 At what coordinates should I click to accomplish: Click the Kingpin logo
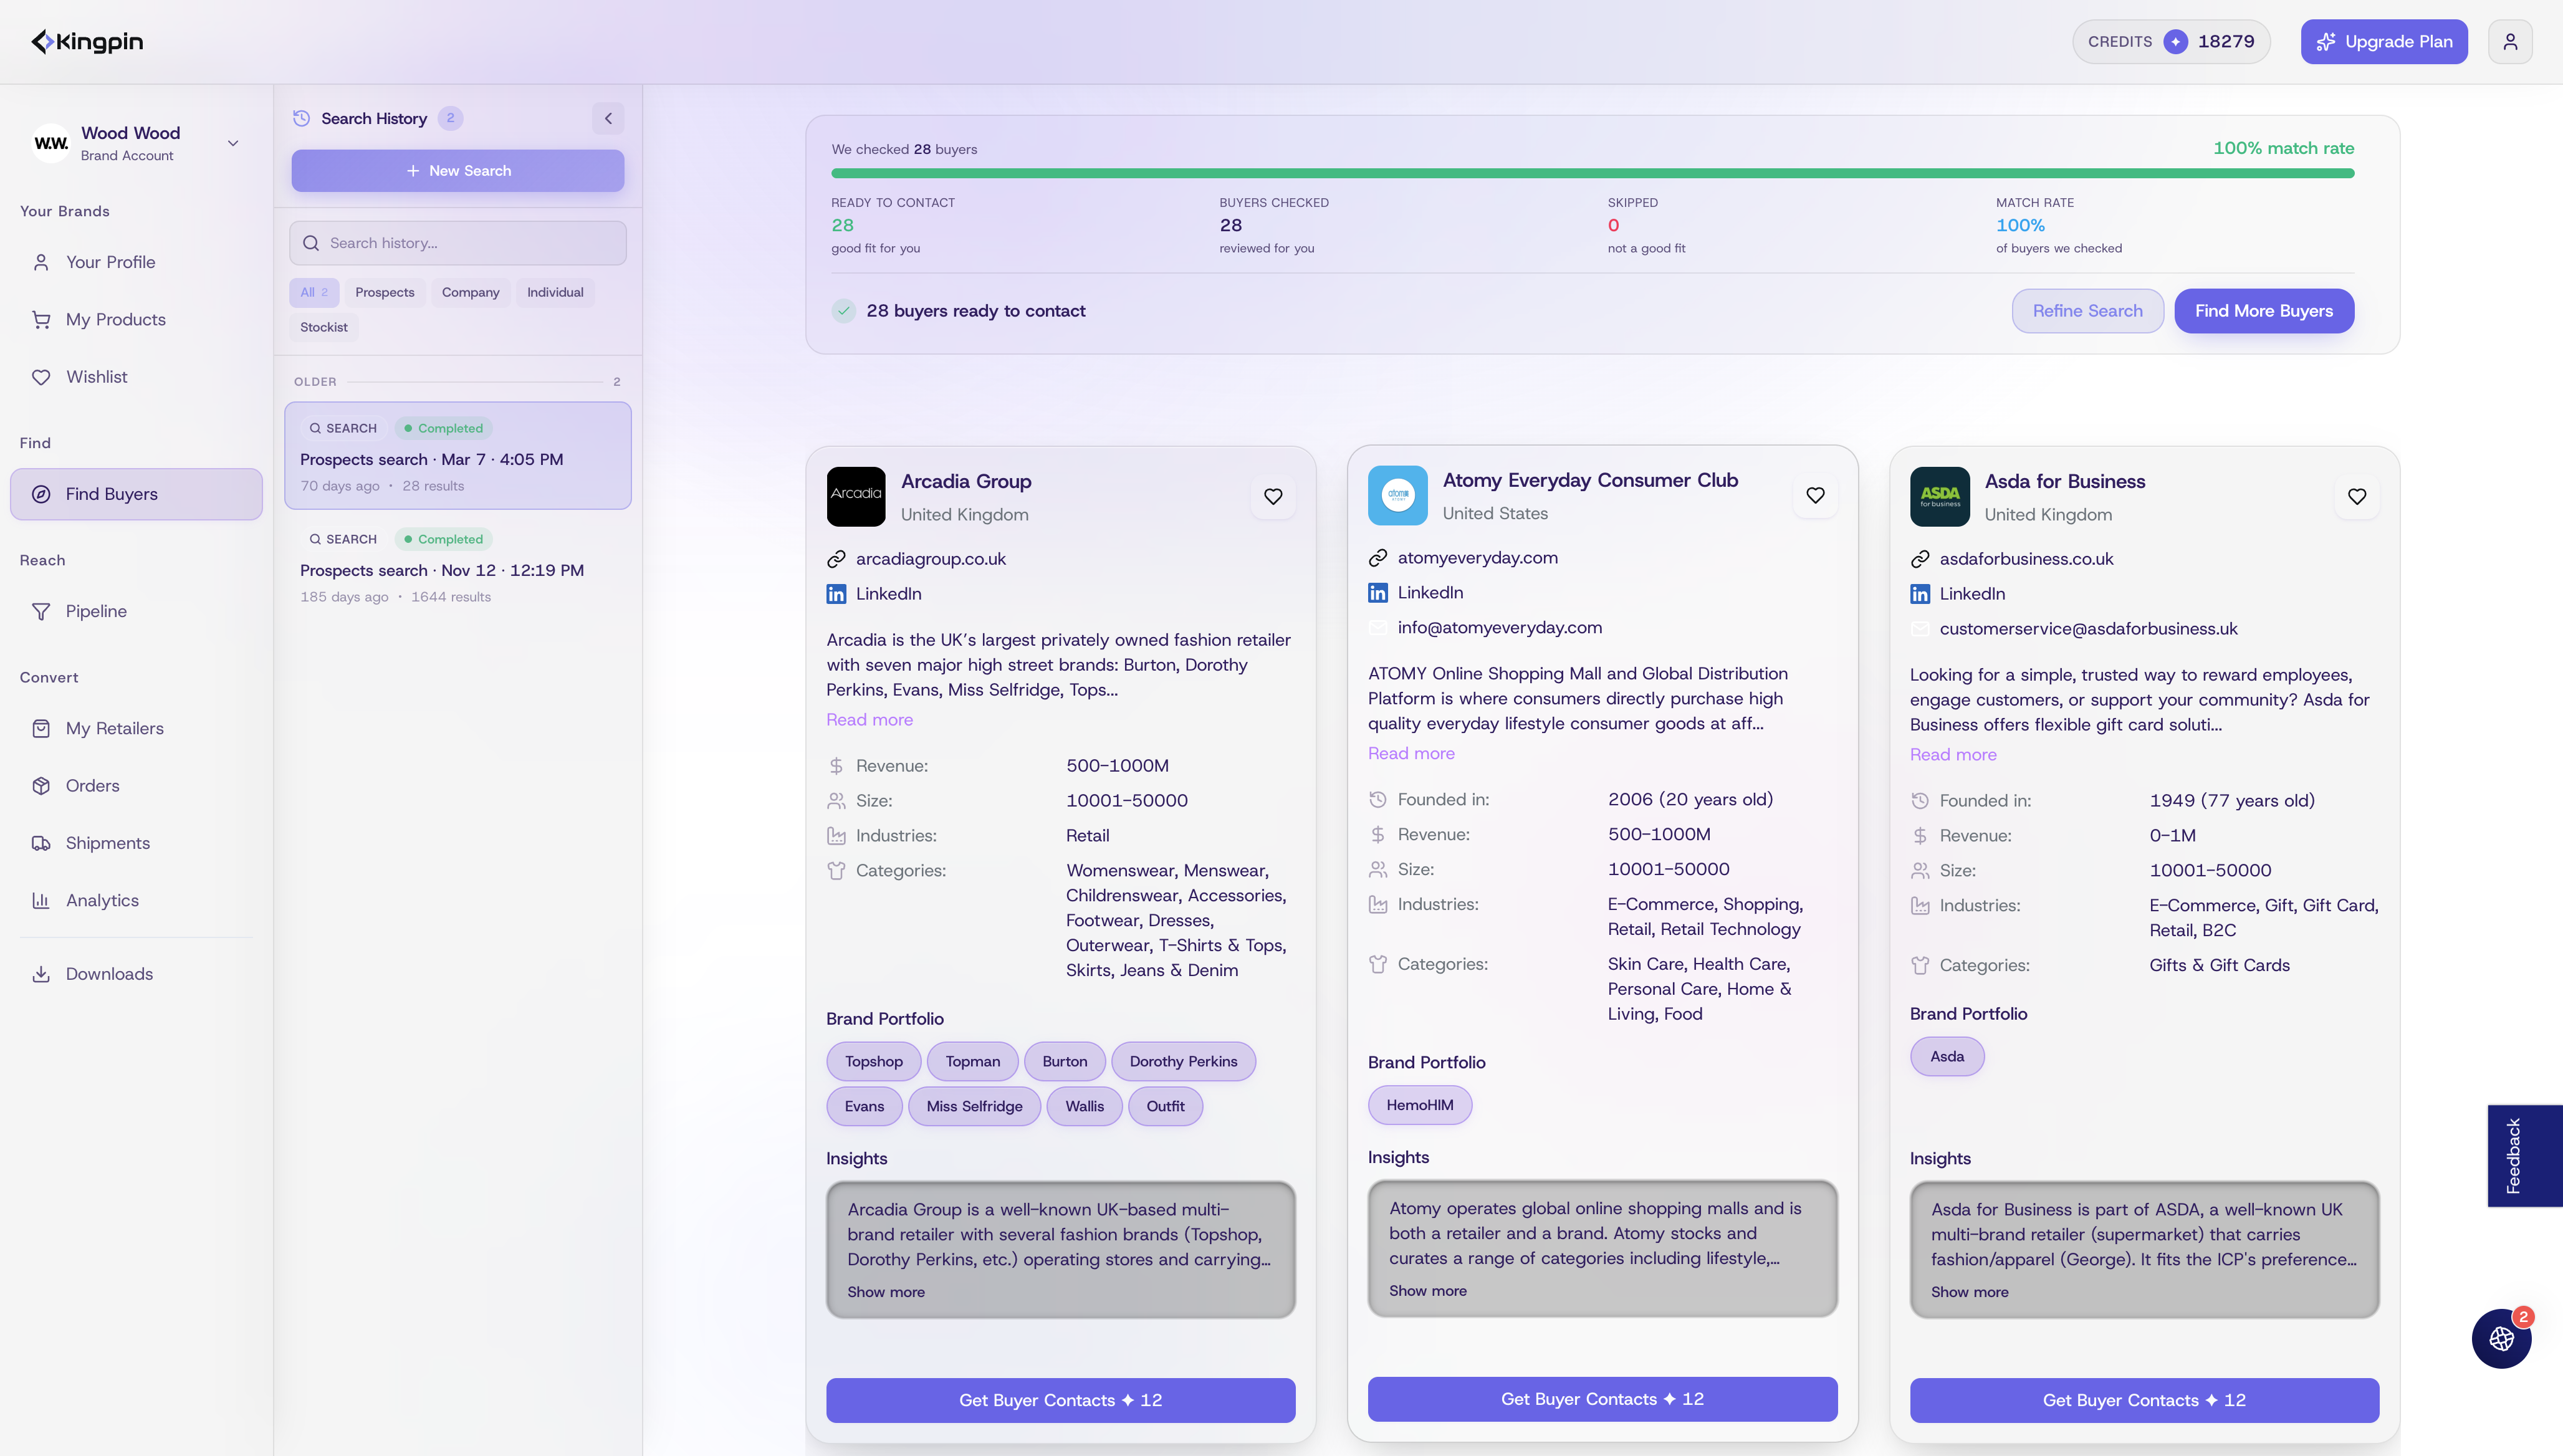(88, 41)
